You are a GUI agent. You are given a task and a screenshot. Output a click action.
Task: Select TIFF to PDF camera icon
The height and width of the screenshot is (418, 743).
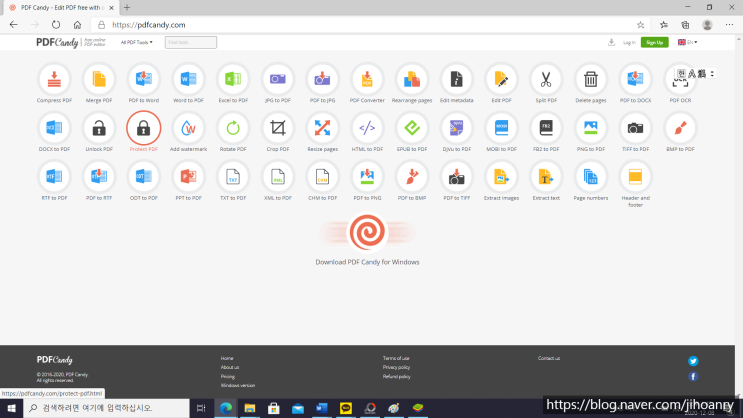point(635,128)
